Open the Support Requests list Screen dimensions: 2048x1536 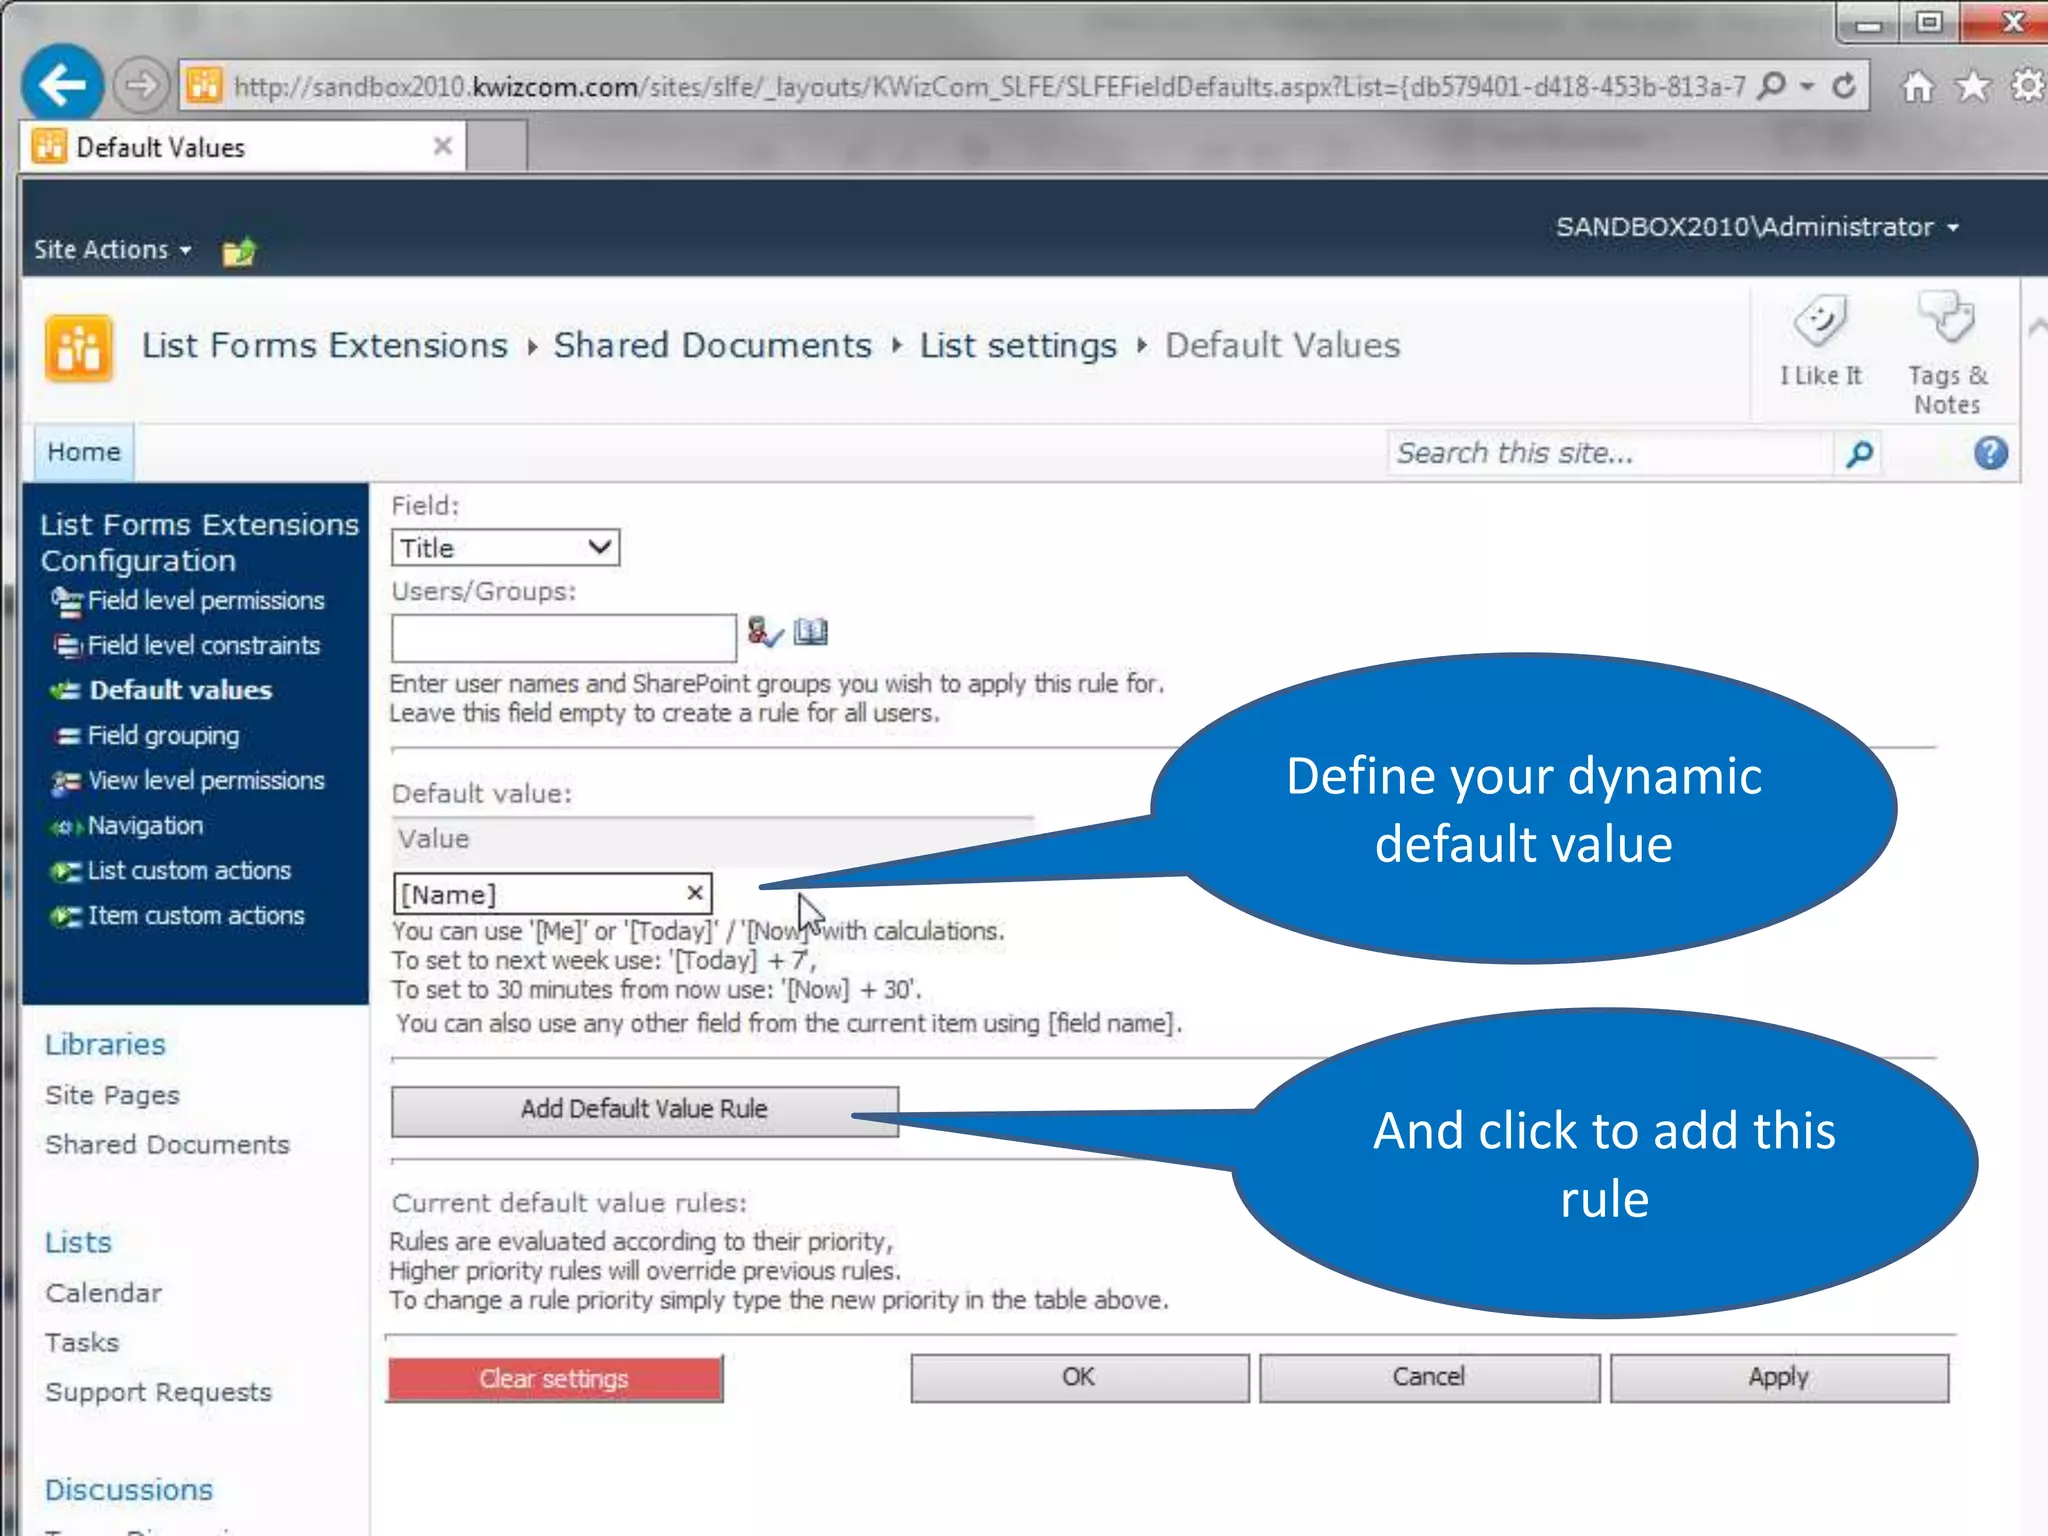pos(158,1392)
